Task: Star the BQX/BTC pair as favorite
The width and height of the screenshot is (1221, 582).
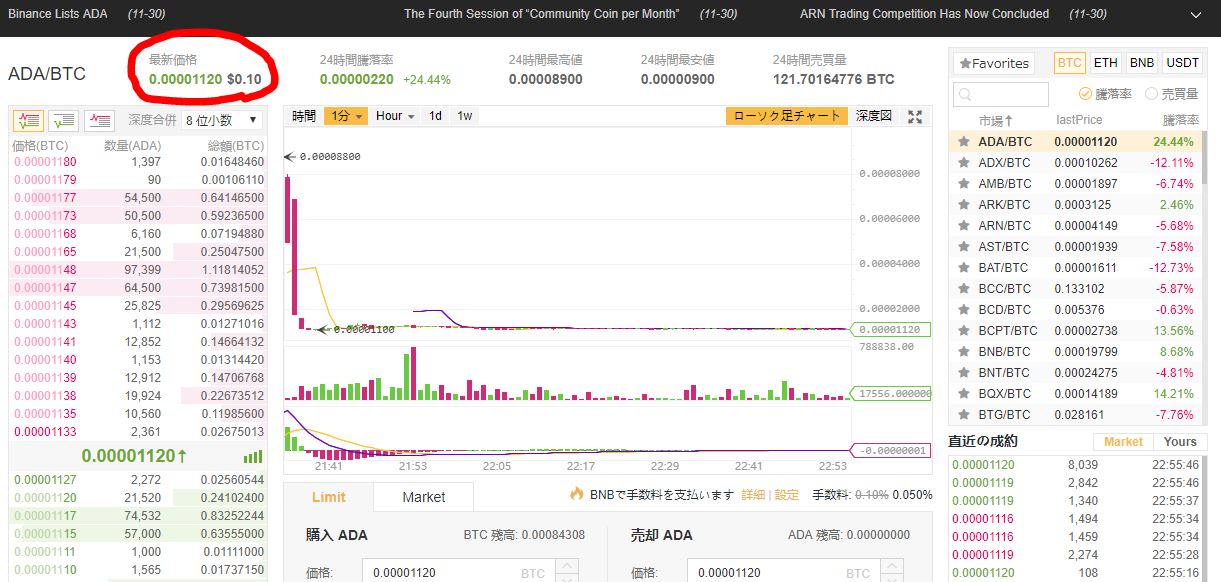Action: click(964, 394)
